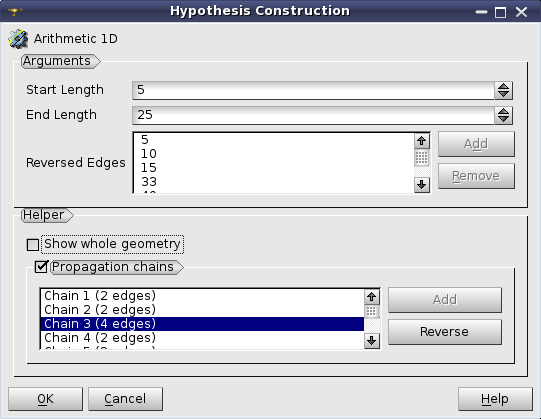Image resolution: width=541 pixels, height=419 pixels.
Task: Click into the Start Length field
Action: [313, 90]
